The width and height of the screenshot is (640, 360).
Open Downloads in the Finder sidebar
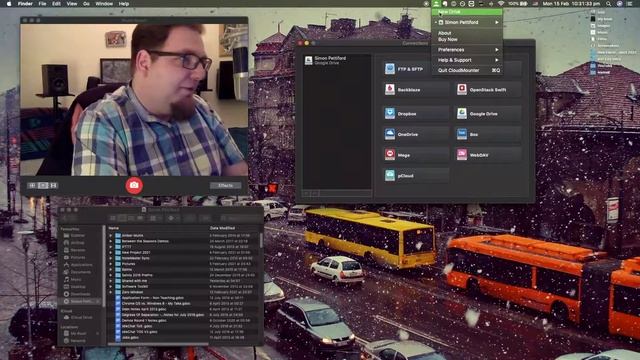point(78,294)
